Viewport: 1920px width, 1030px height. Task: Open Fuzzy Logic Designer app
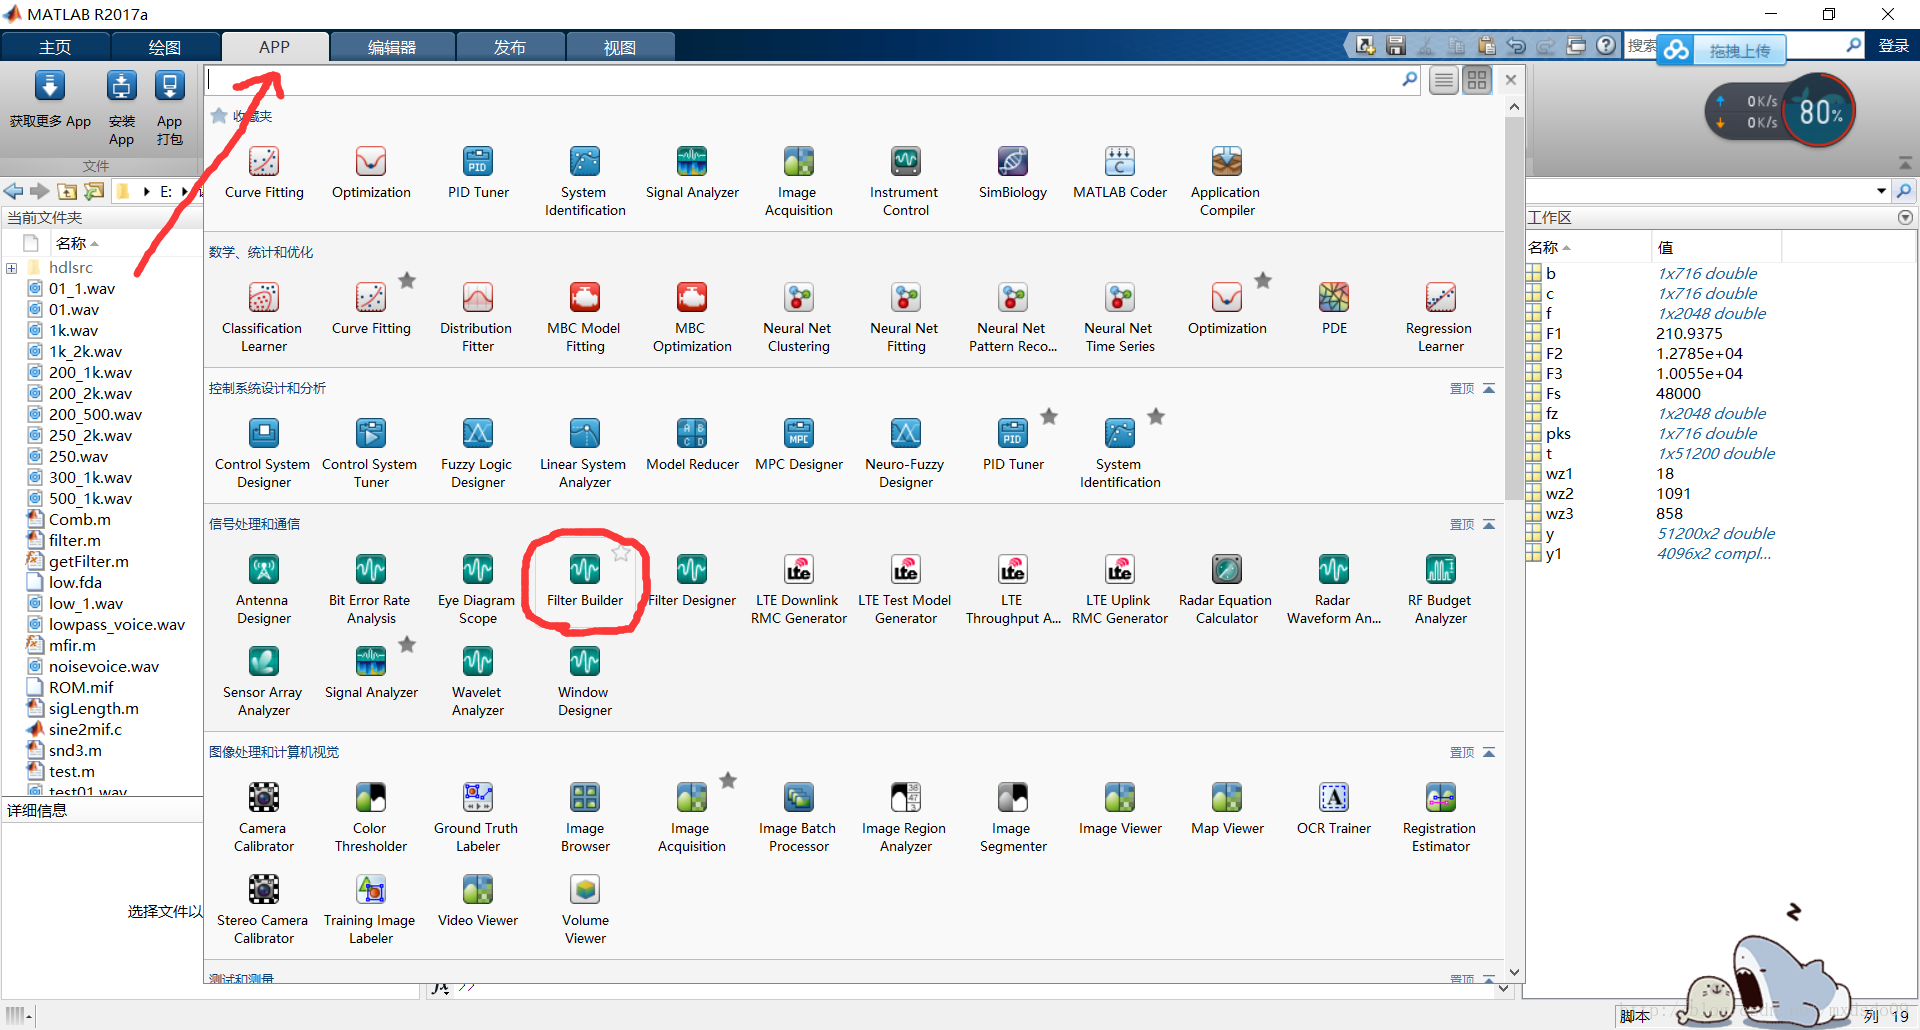478,453
